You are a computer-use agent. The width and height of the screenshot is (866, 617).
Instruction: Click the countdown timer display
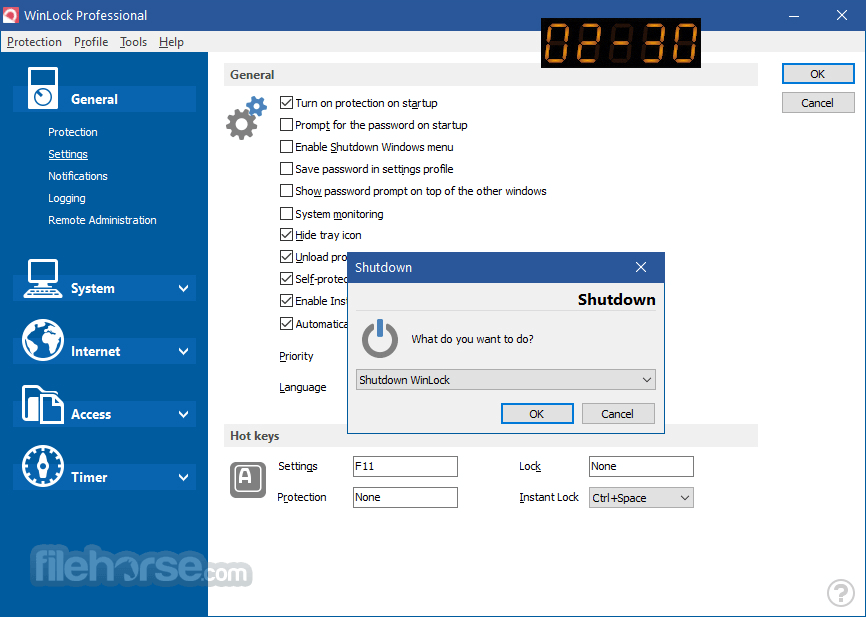tap(621, 43)
